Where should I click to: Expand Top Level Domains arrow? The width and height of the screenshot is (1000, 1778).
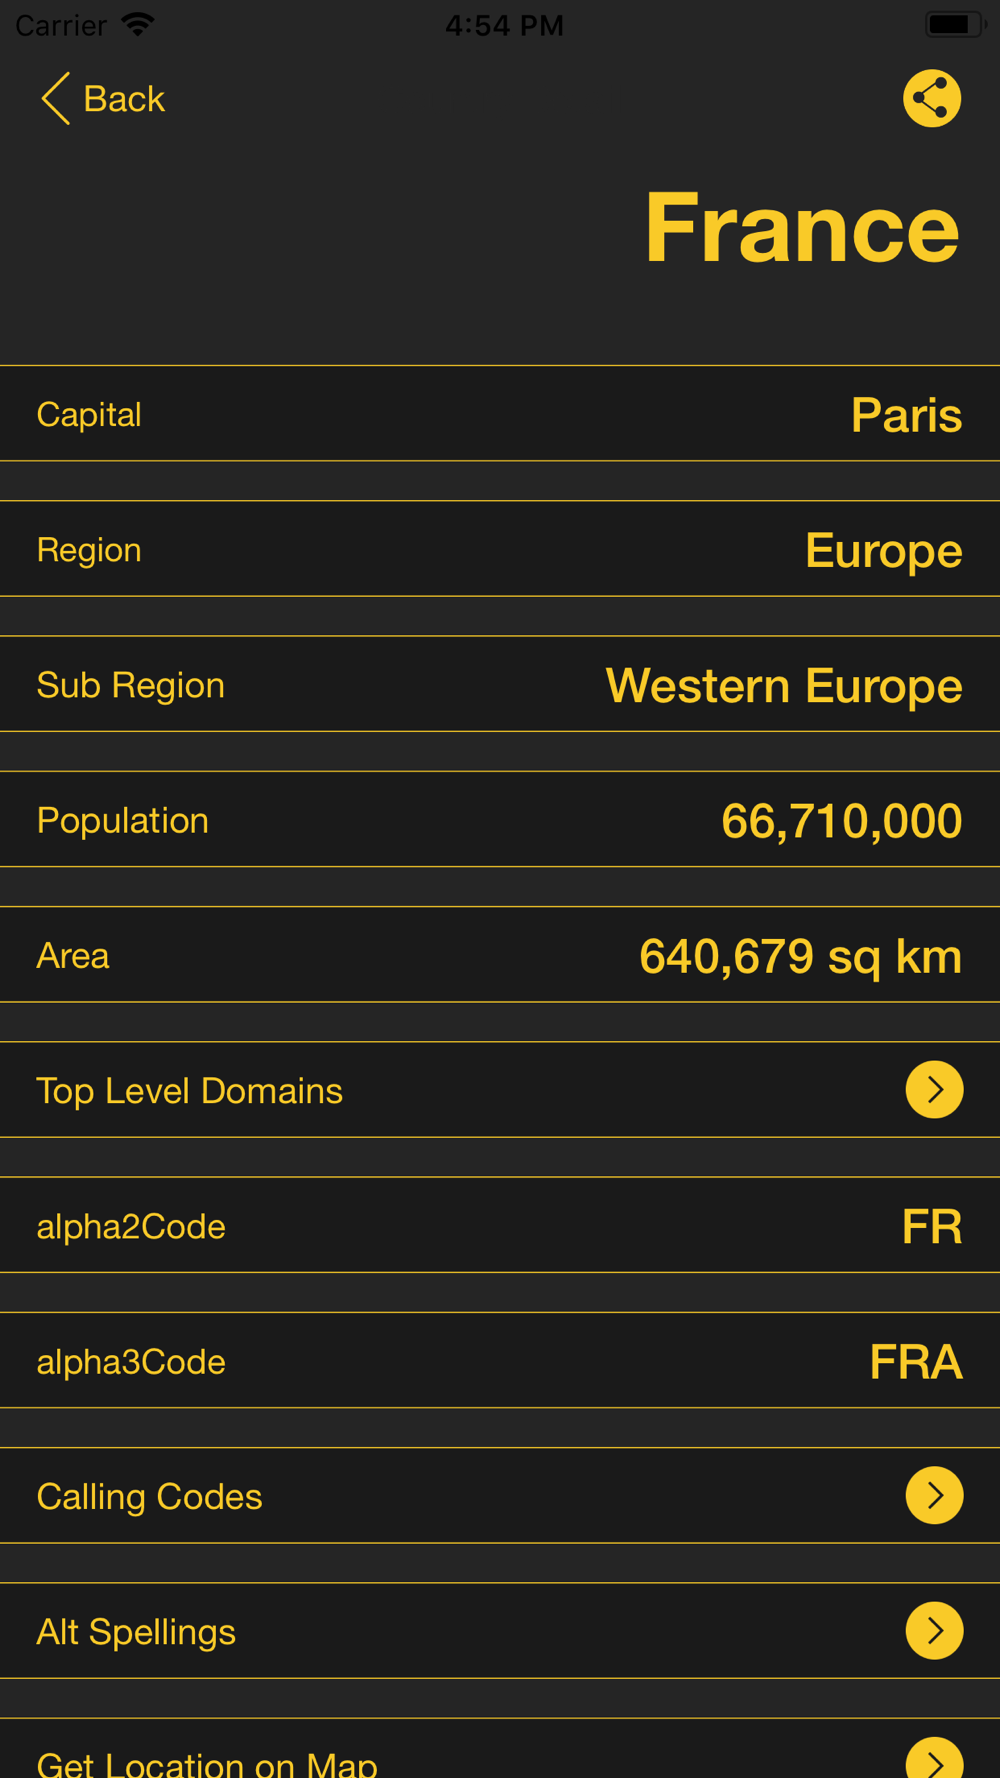[934, 1089]
